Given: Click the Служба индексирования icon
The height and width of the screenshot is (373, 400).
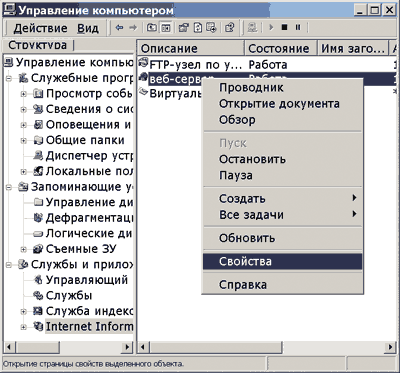Looking at the screenshot, I should 38,311.
